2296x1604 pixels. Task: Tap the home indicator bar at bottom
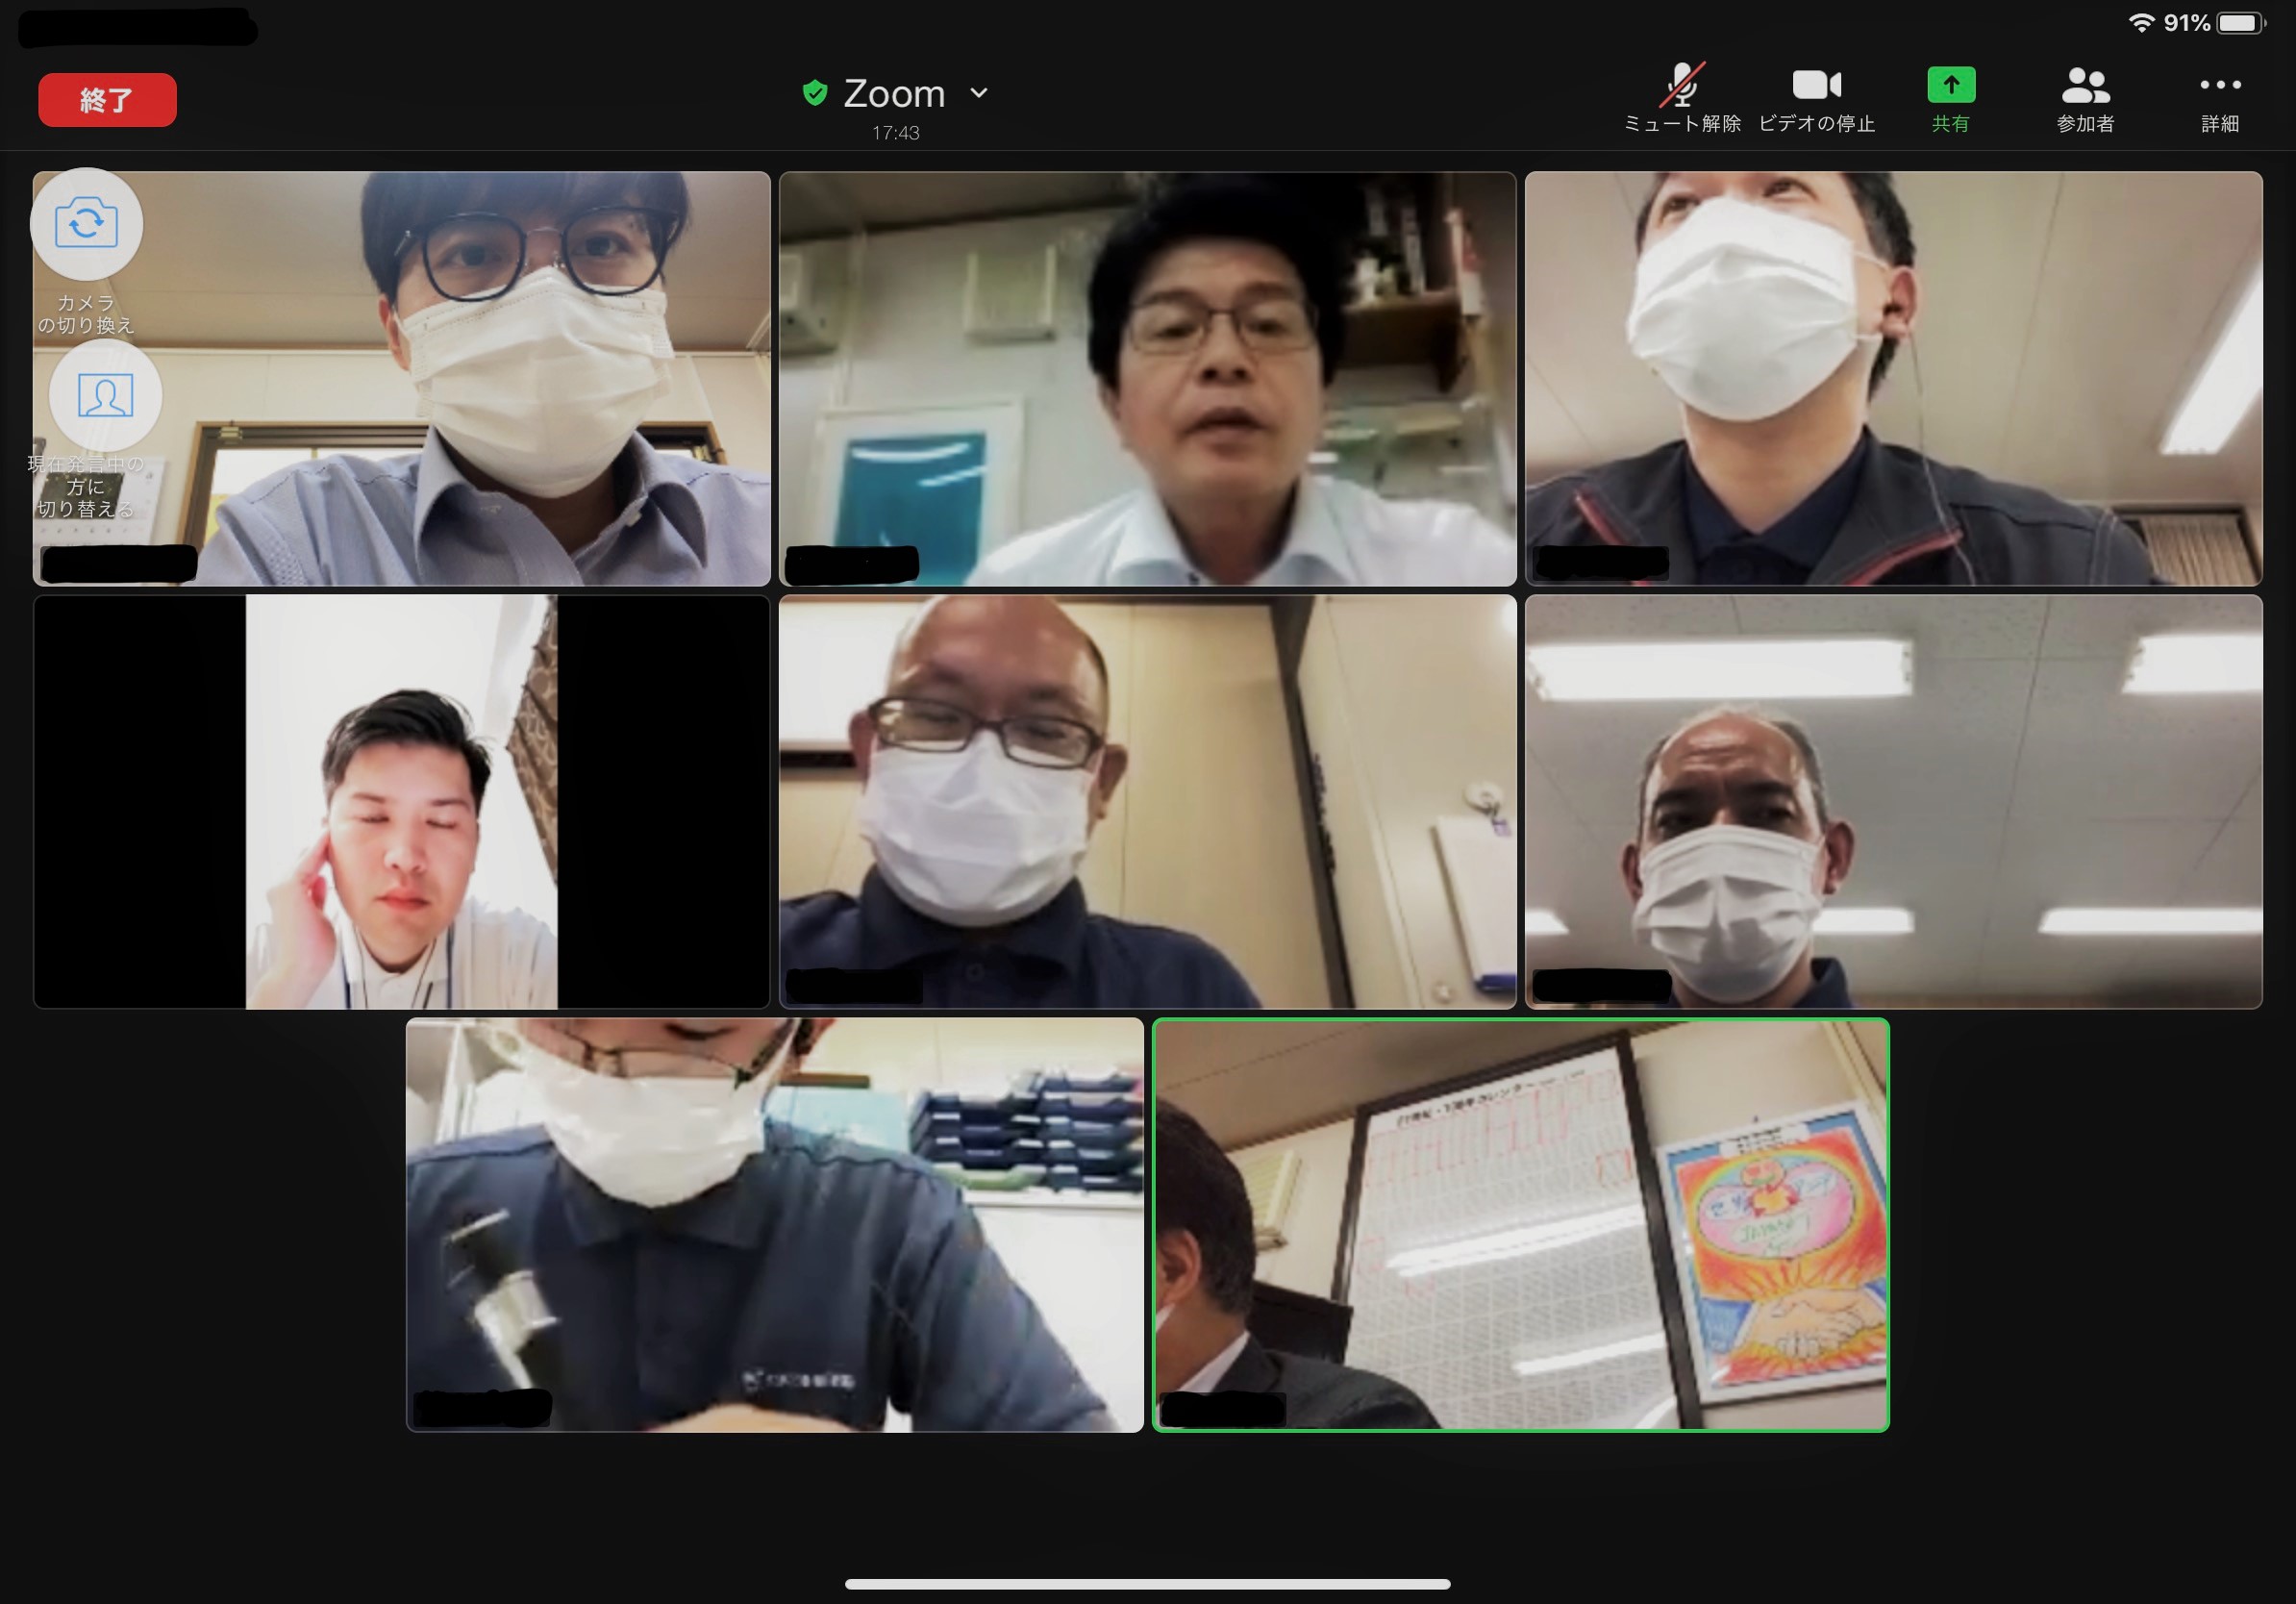click(x=1147, y=1584)
